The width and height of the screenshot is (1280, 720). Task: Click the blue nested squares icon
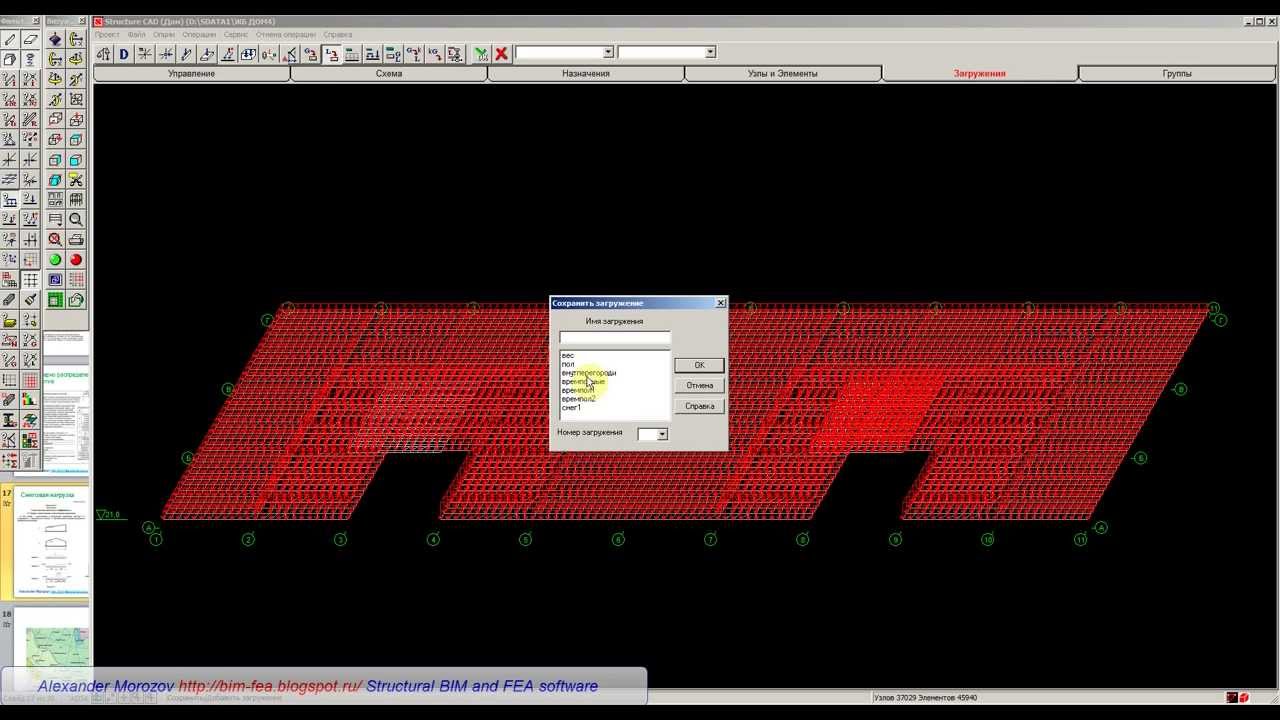(55, 280)
